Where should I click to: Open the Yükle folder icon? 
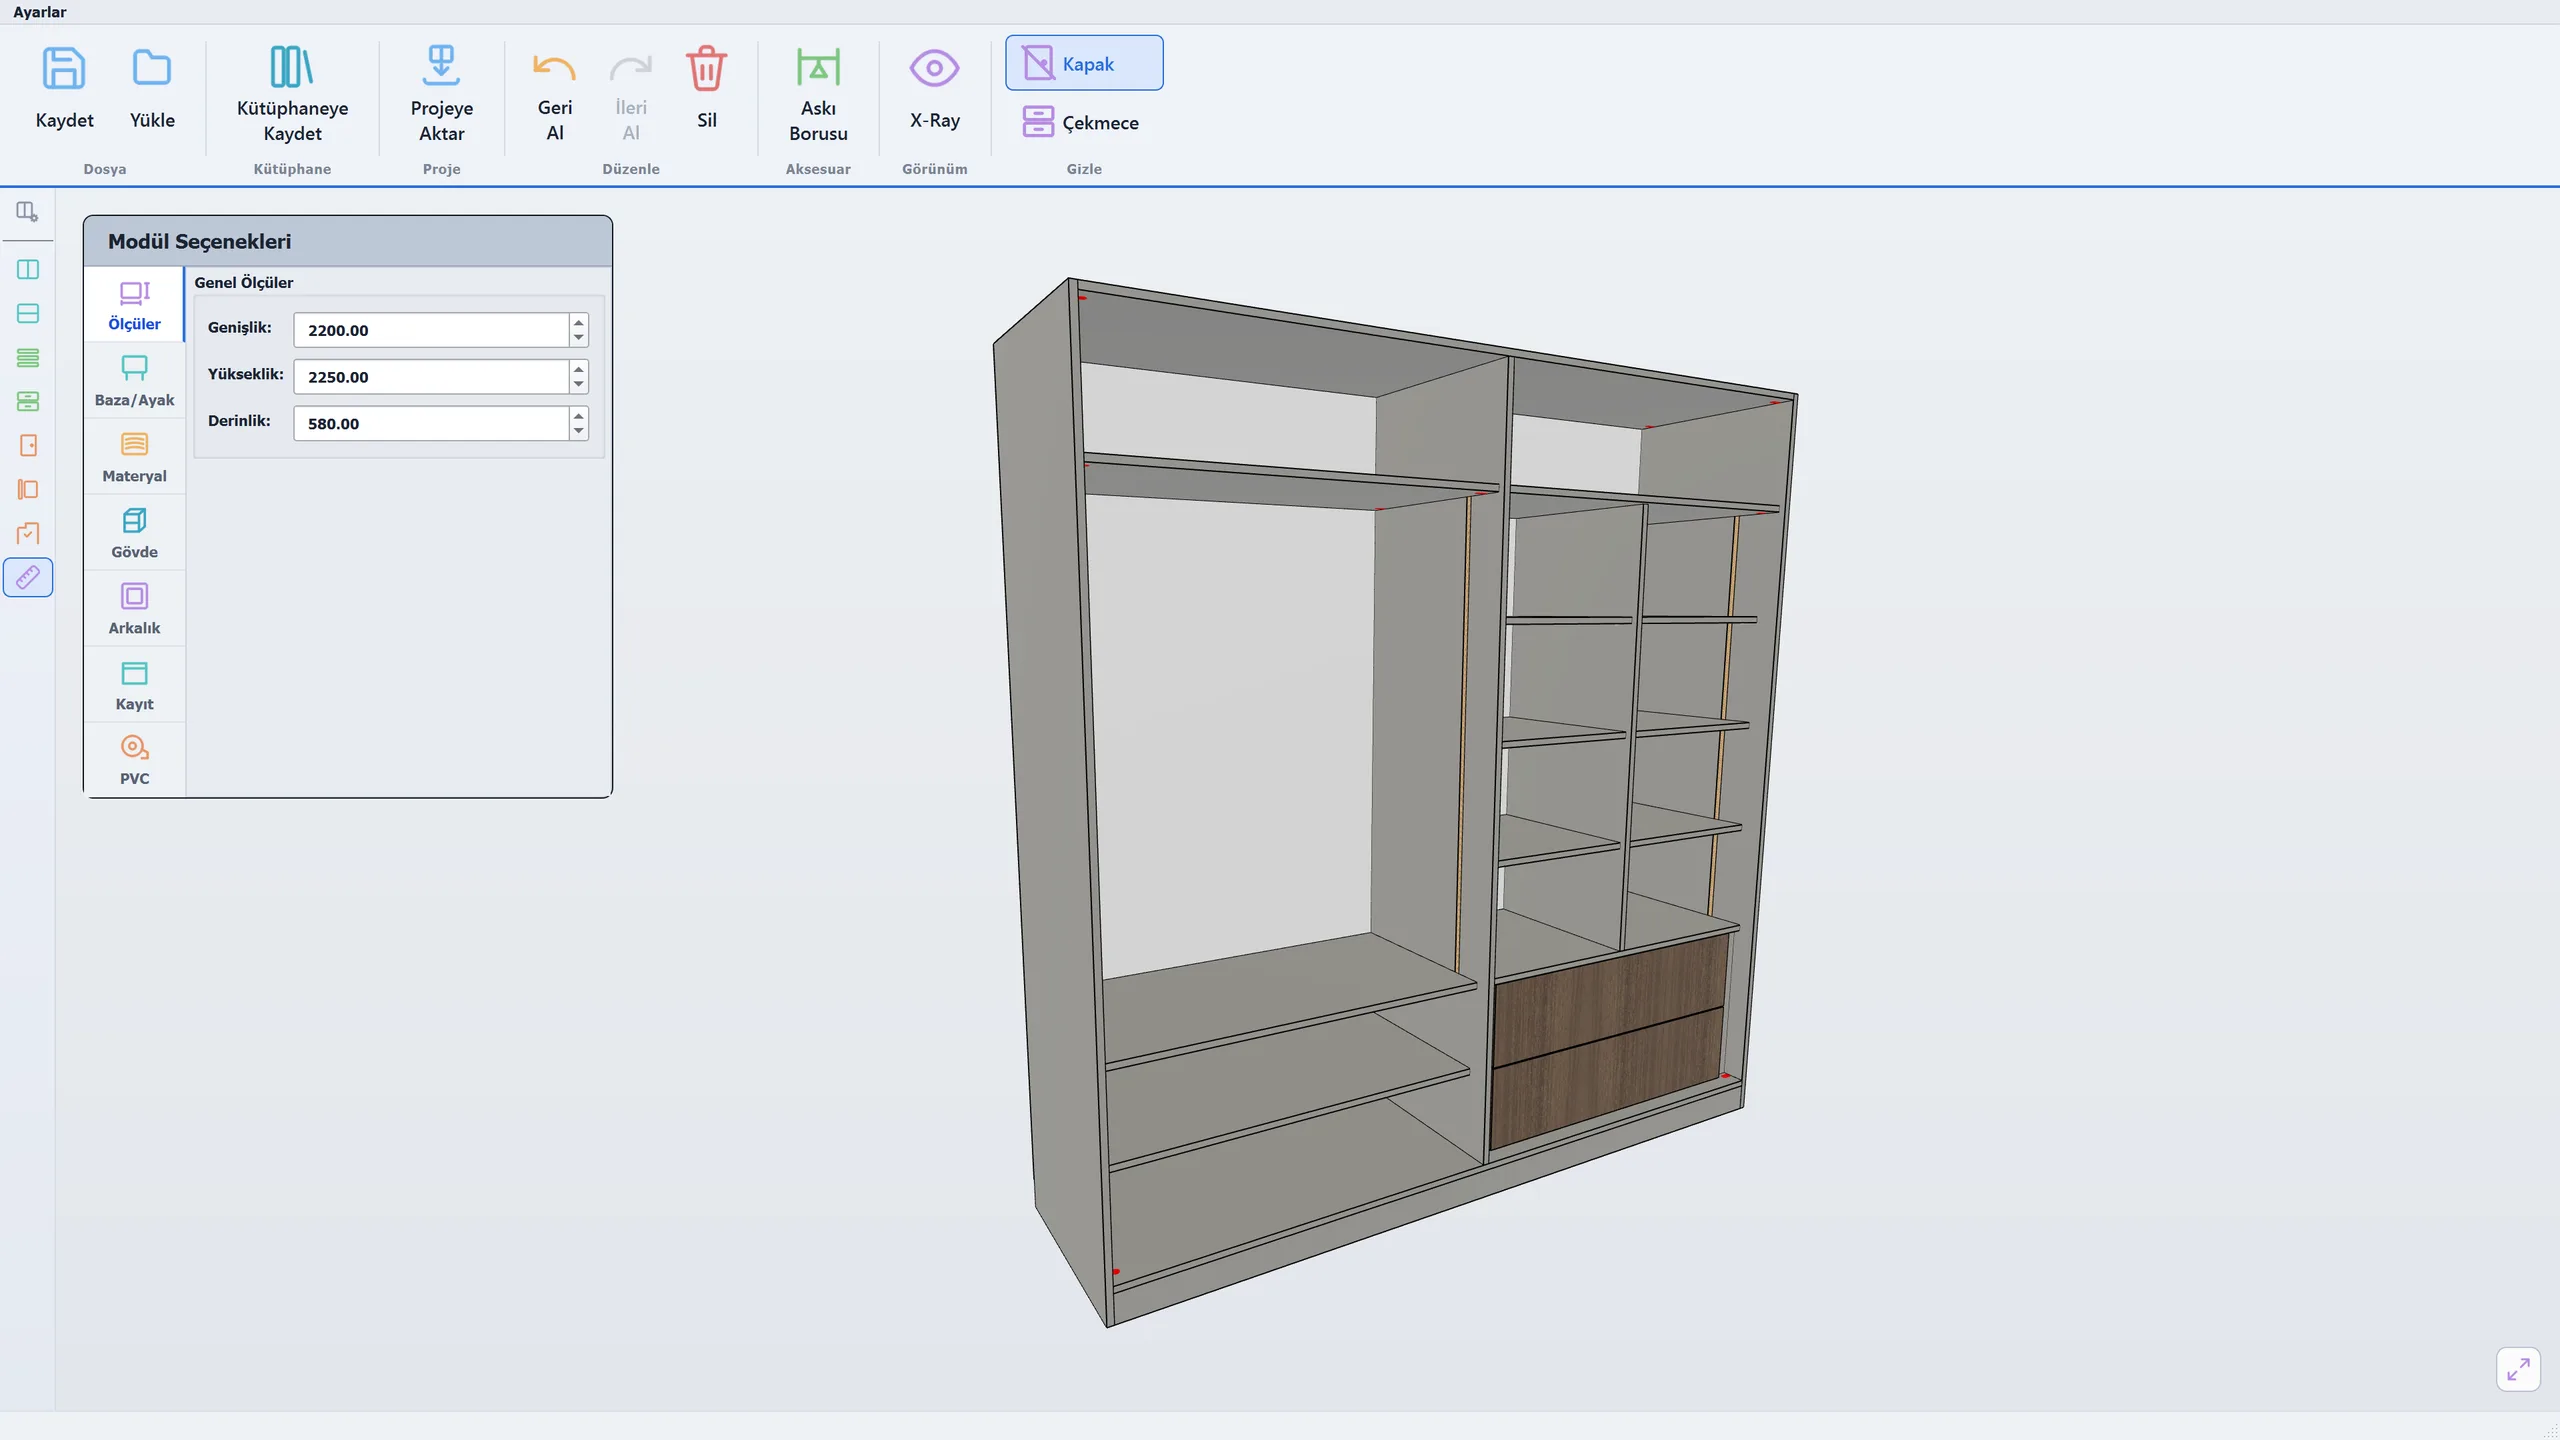[x=152, y=68]
